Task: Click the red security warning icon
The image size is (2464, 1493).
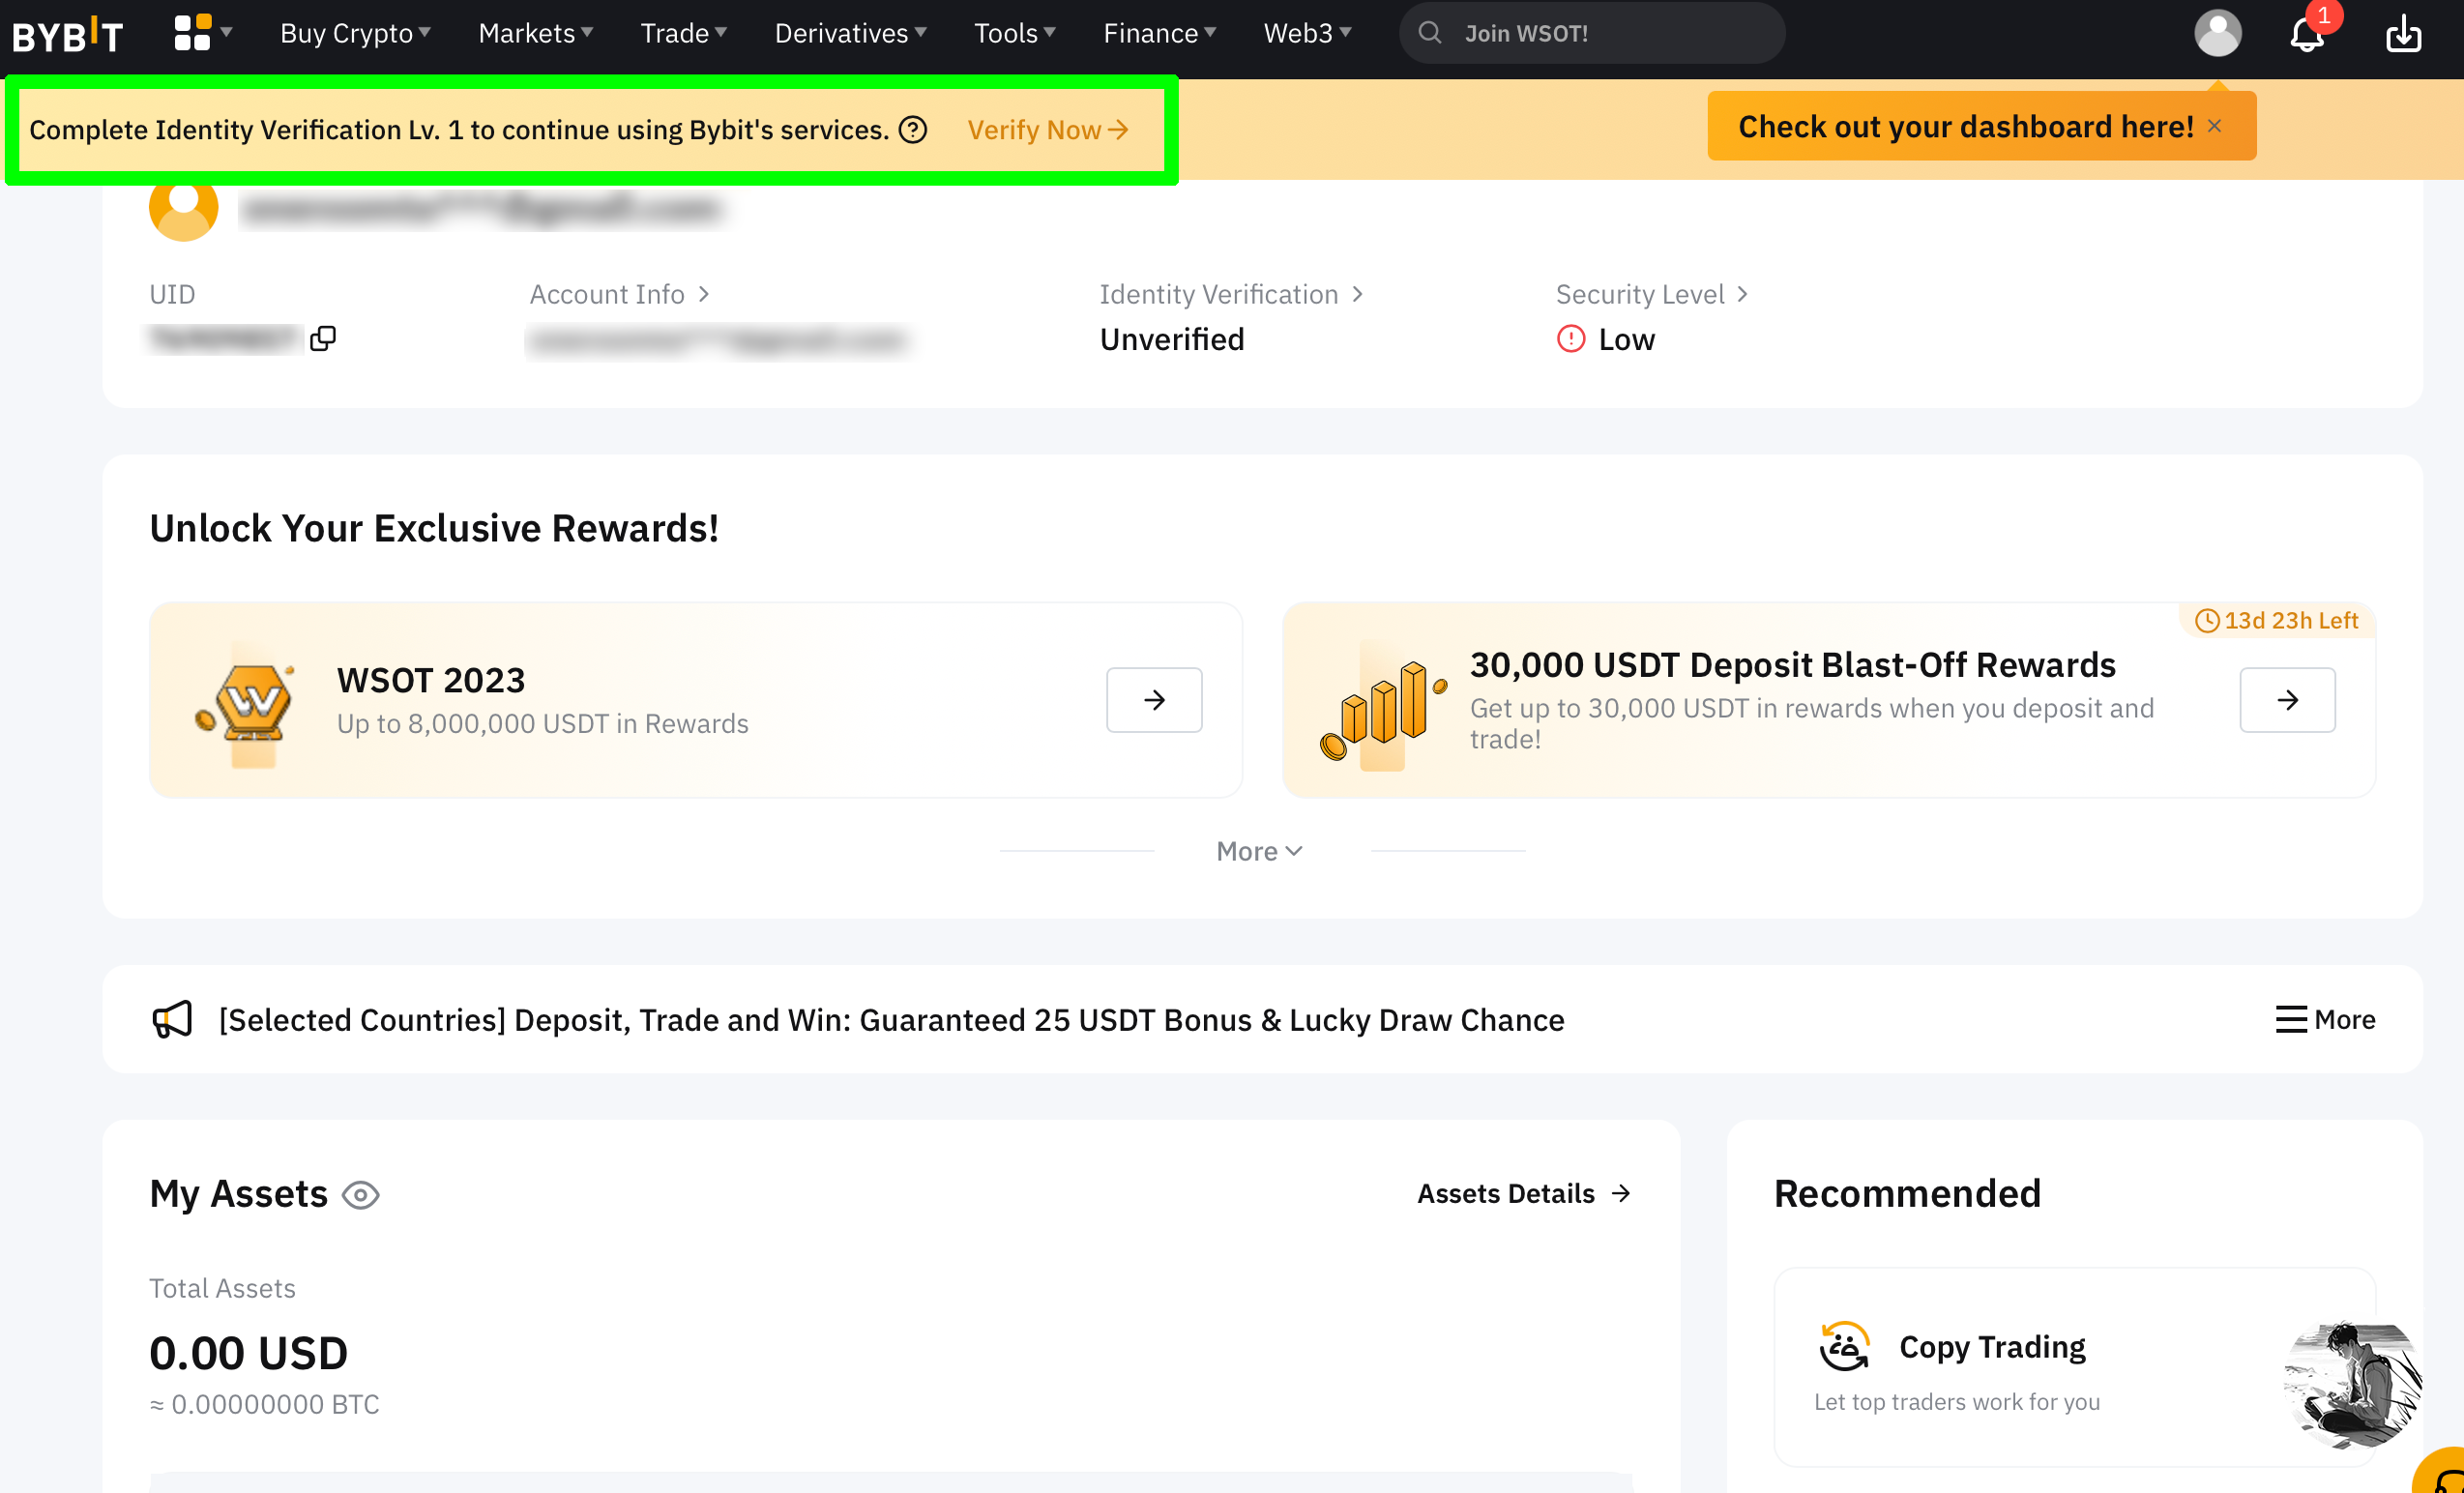Action: (1570, 339)
